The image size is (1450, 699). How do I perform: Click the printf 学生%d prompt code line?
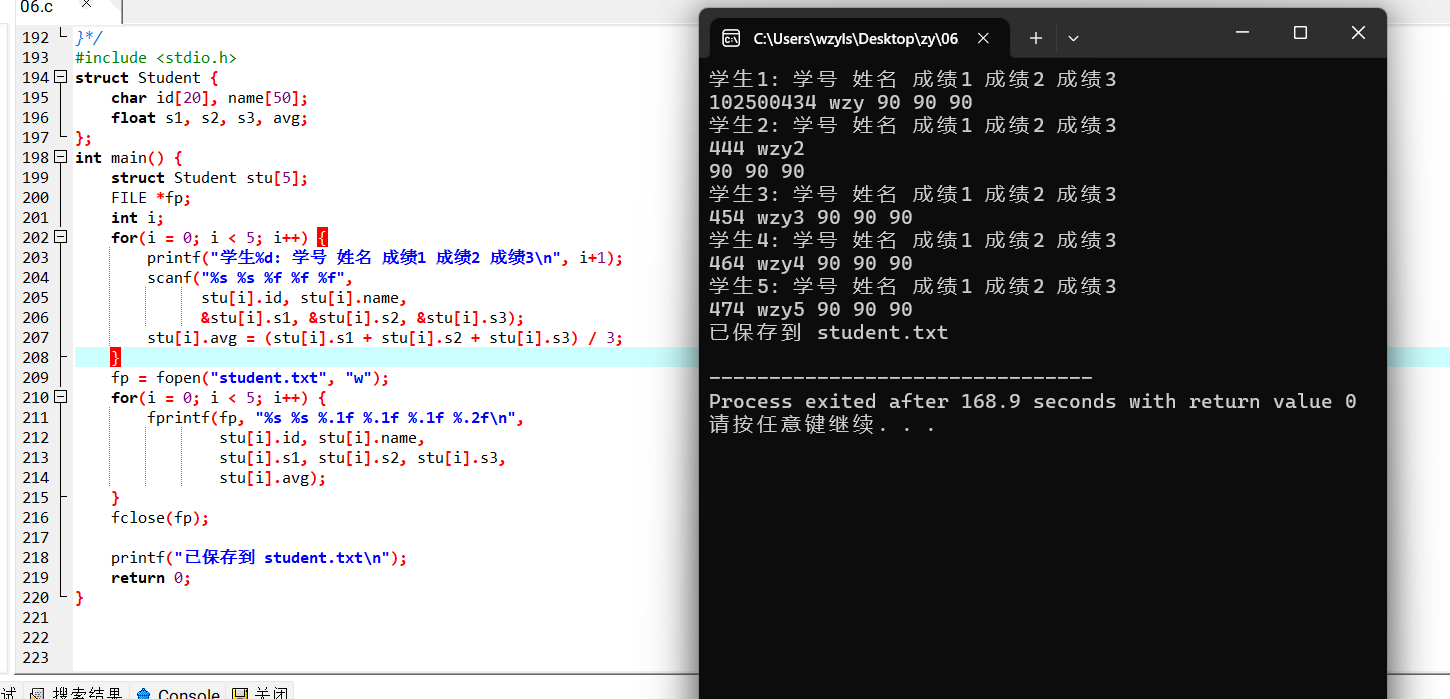pos(385,257)
